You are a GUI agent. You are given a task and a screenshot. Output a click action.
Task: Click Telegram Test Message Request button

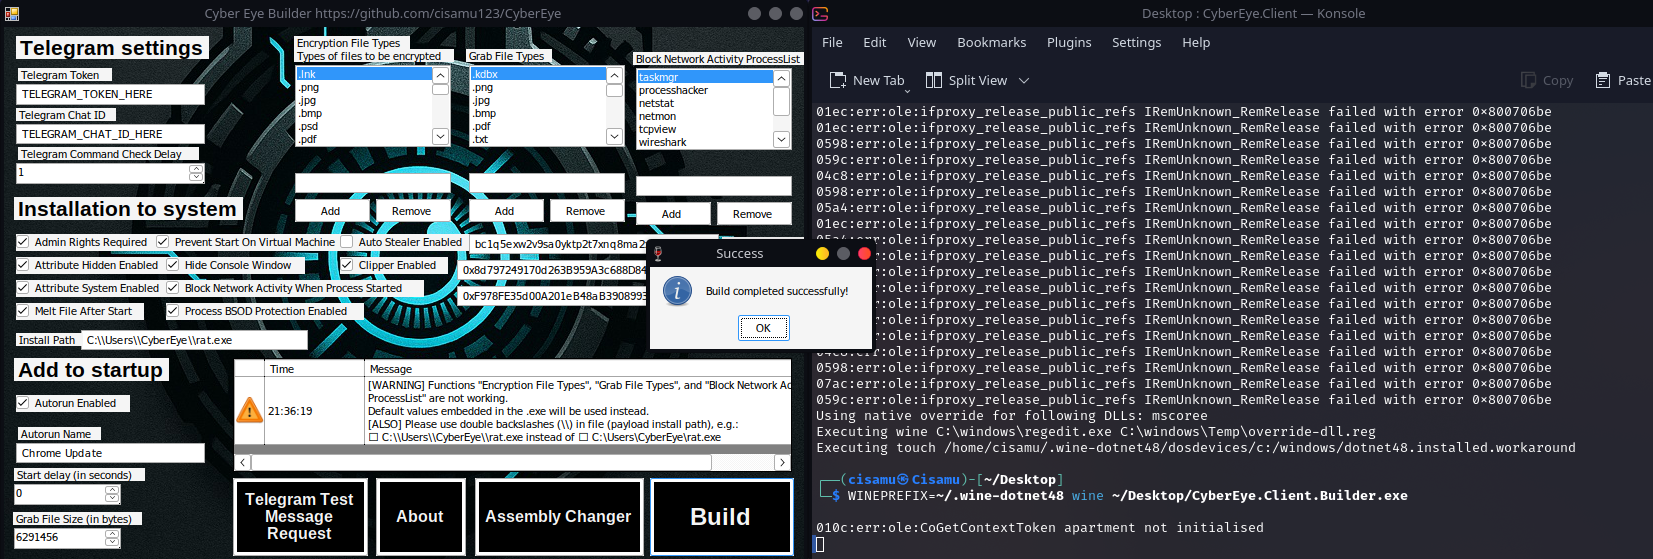click(299, 517)
